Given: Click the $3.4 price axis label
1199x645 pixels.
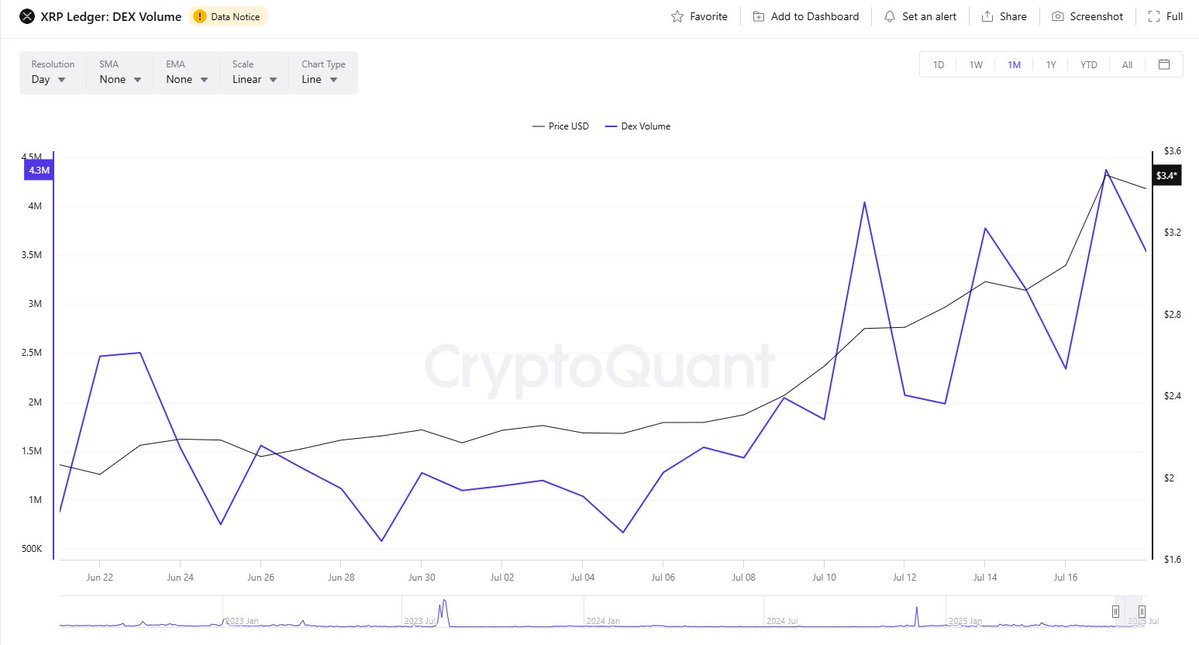Looking at the screenshot, I should click(1167, 176).
